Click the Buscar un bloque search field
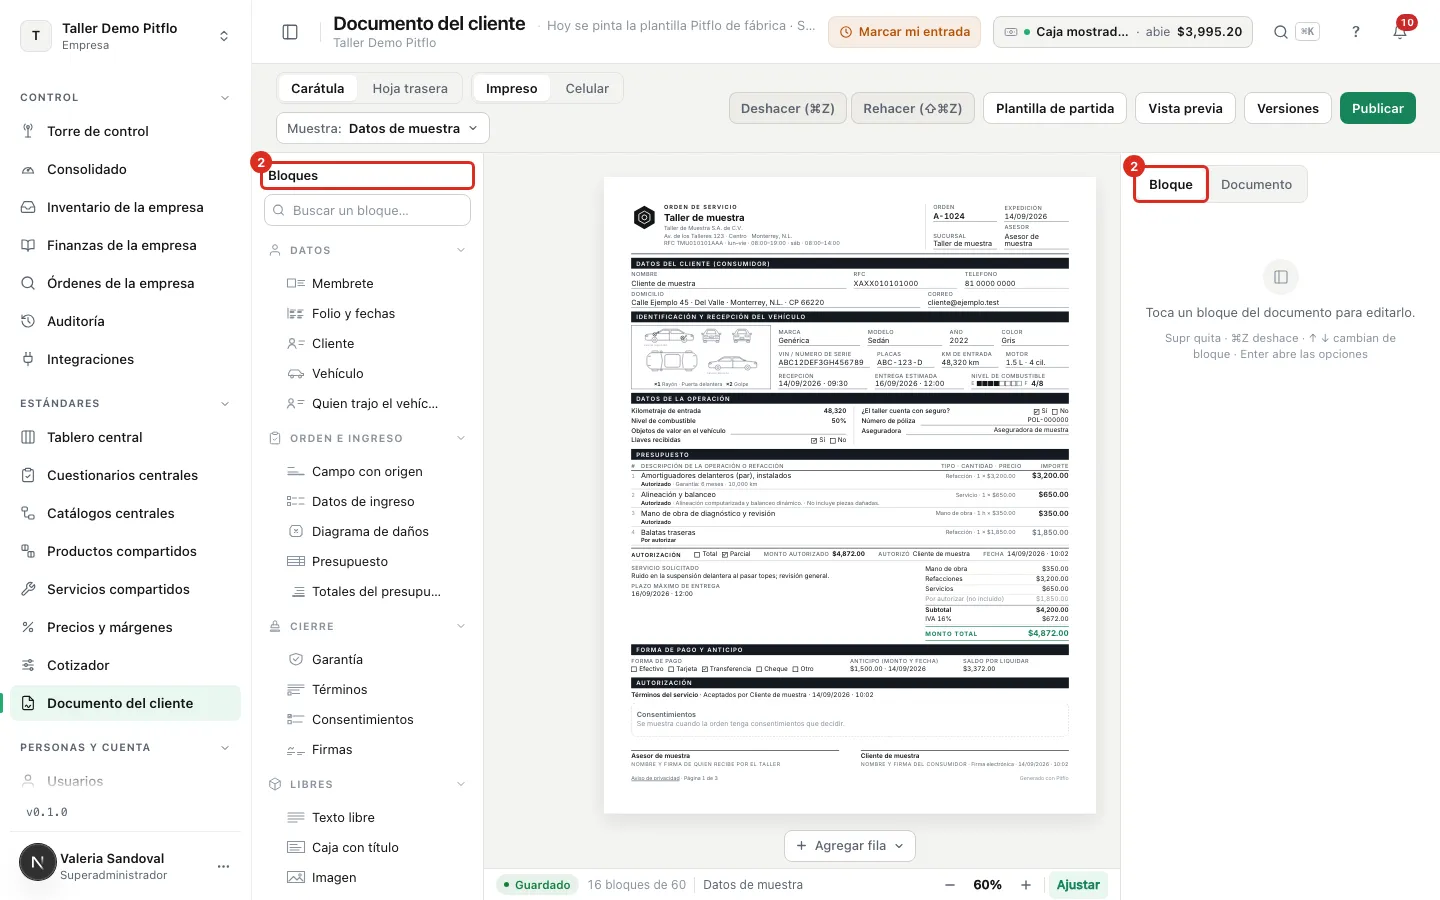The width and height of the screenshot is (1440, 900). click(367, 210)
